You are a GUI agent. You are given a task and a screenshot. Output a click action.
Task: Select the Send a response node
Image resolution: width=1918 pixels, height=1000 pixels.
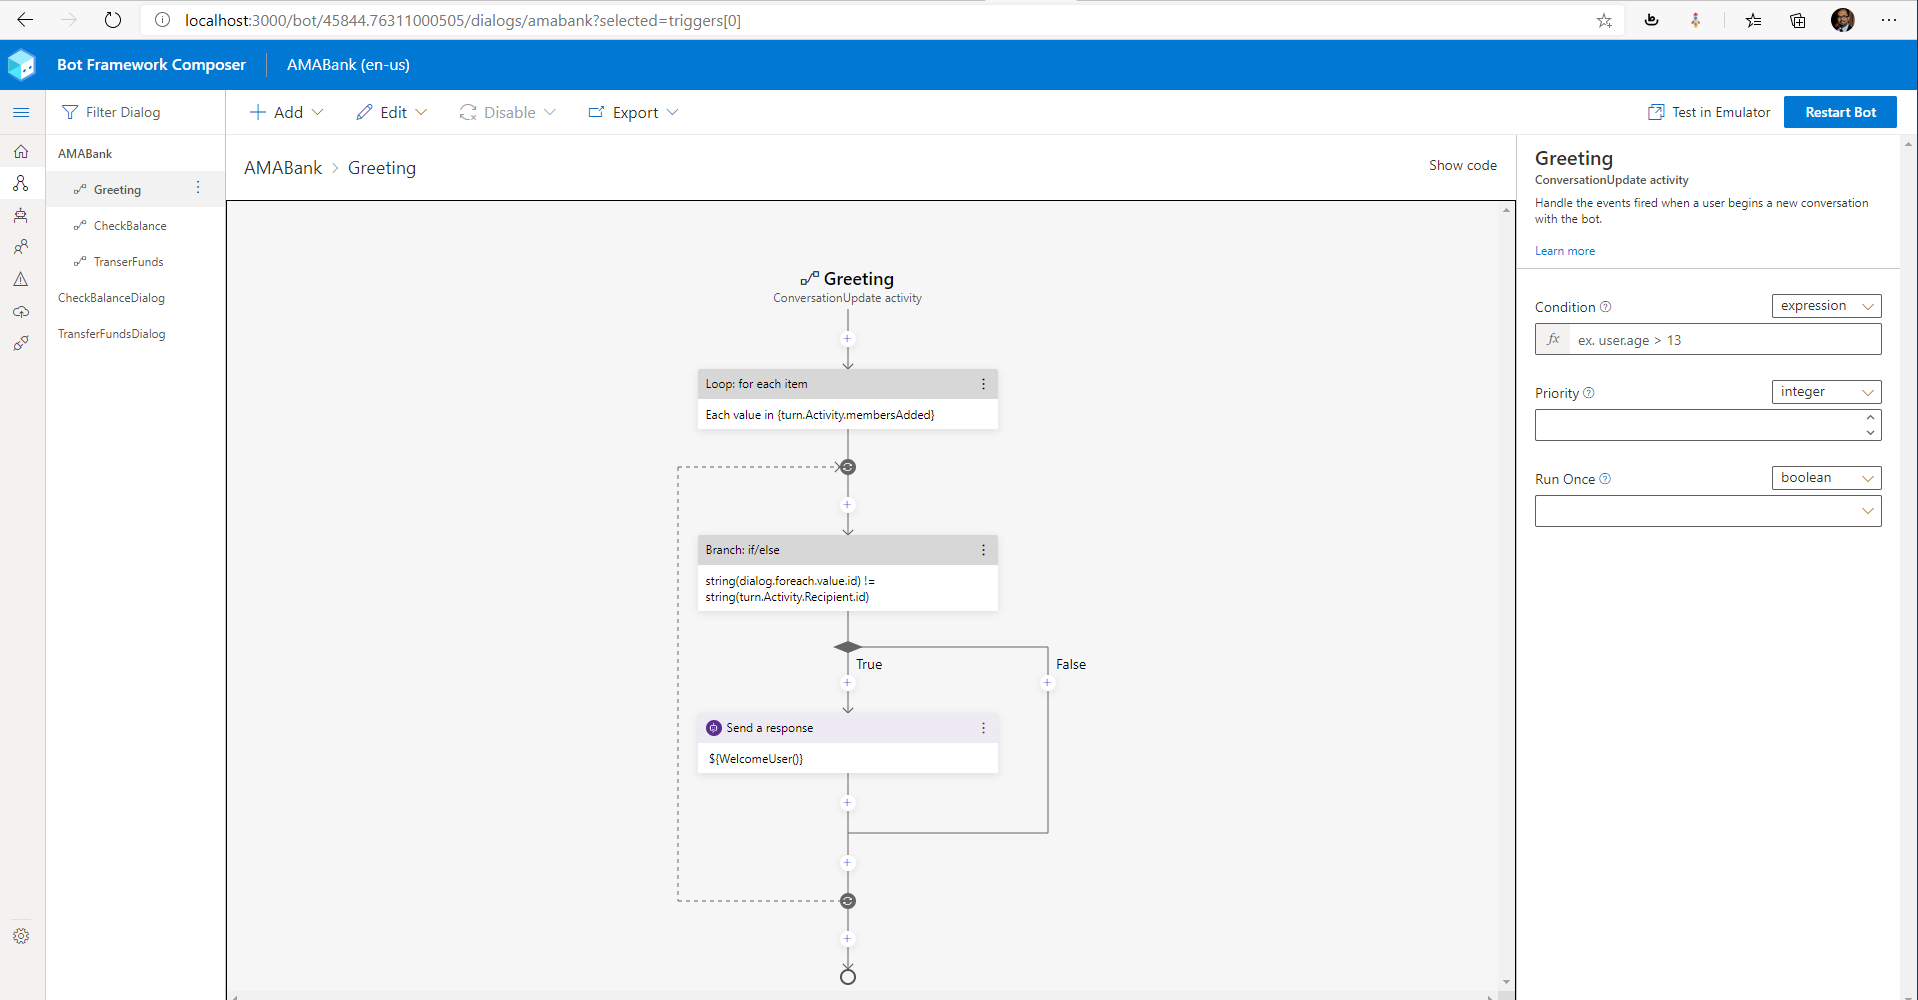coord(847,743)
